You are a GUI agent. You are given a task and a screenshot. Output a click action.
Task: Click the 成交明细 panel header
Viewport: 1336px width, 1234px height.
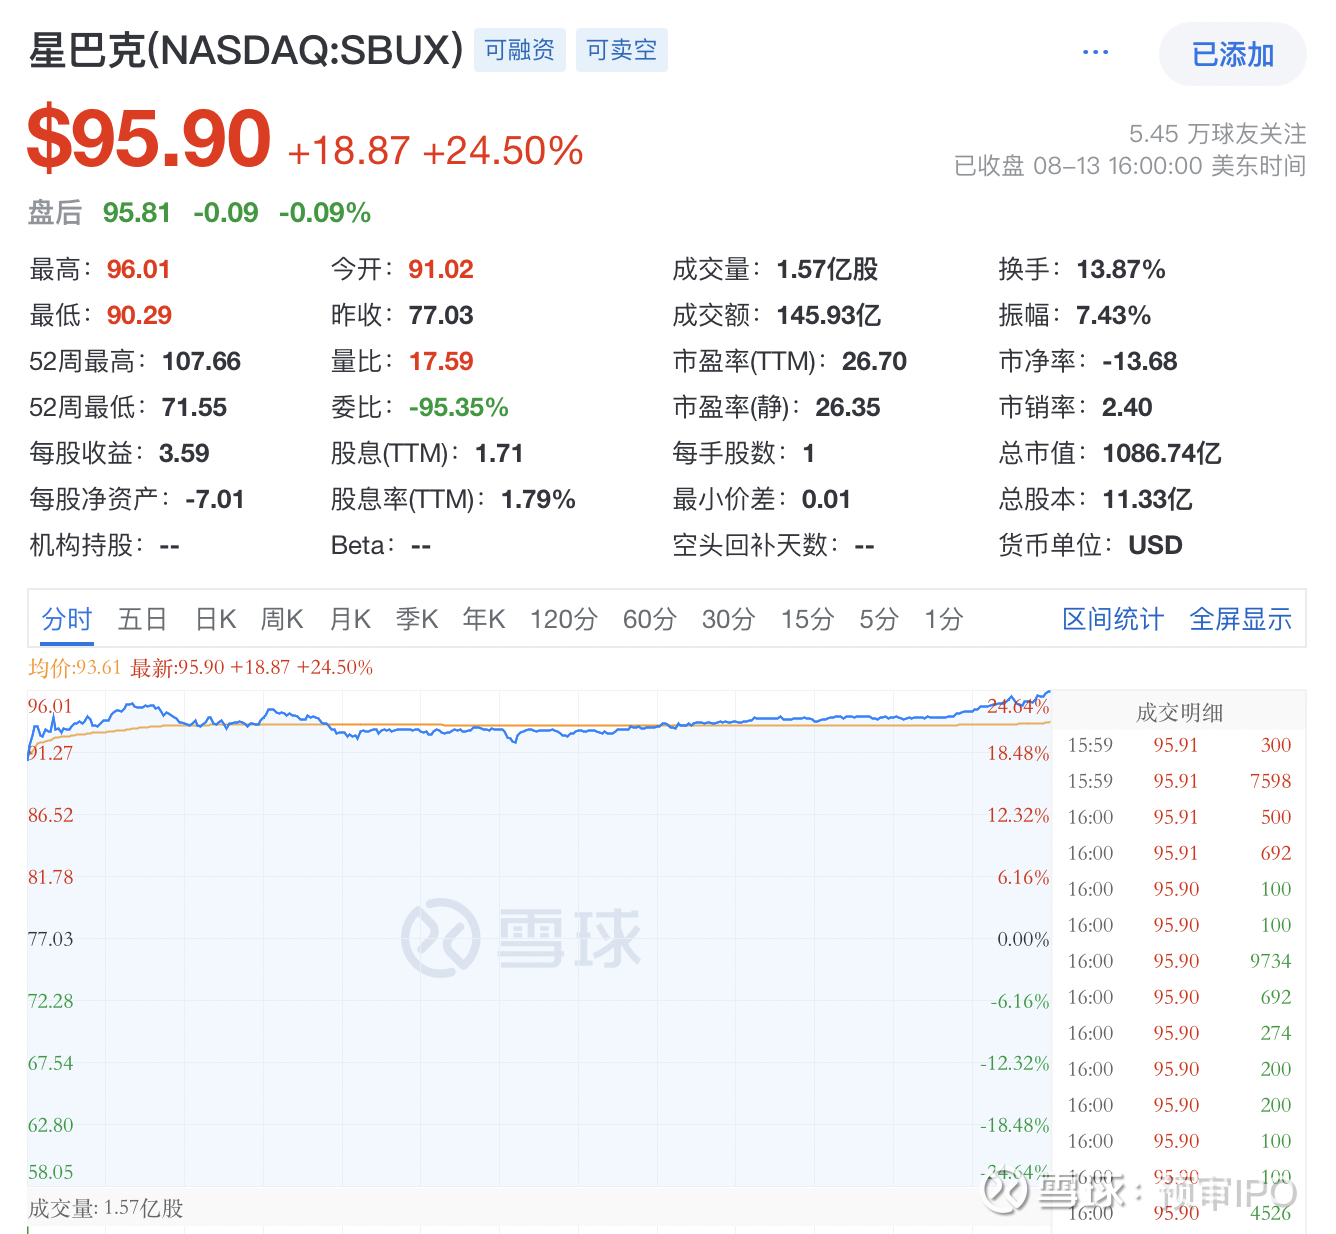1179,712
